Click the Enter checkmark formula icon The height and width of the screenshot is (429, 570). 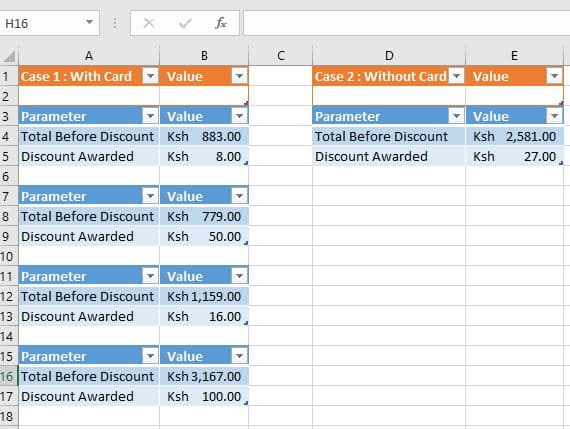(185, 23)
